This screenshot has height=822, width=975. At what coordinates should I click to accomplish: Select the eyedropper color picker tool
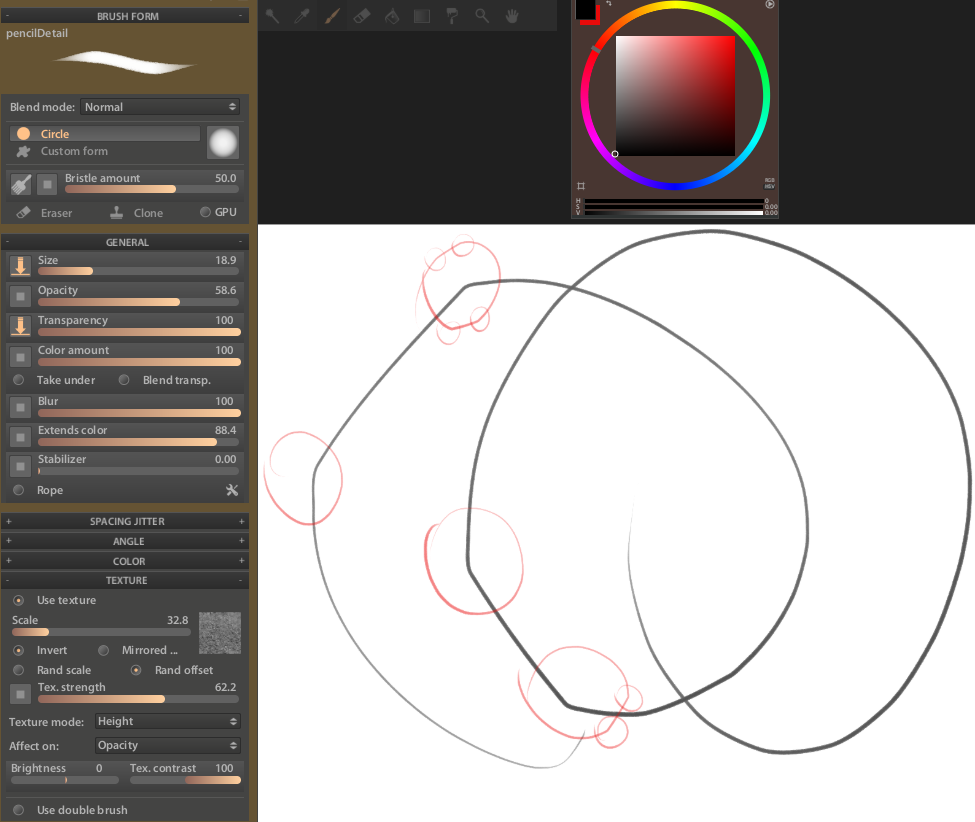click(302, 16)
